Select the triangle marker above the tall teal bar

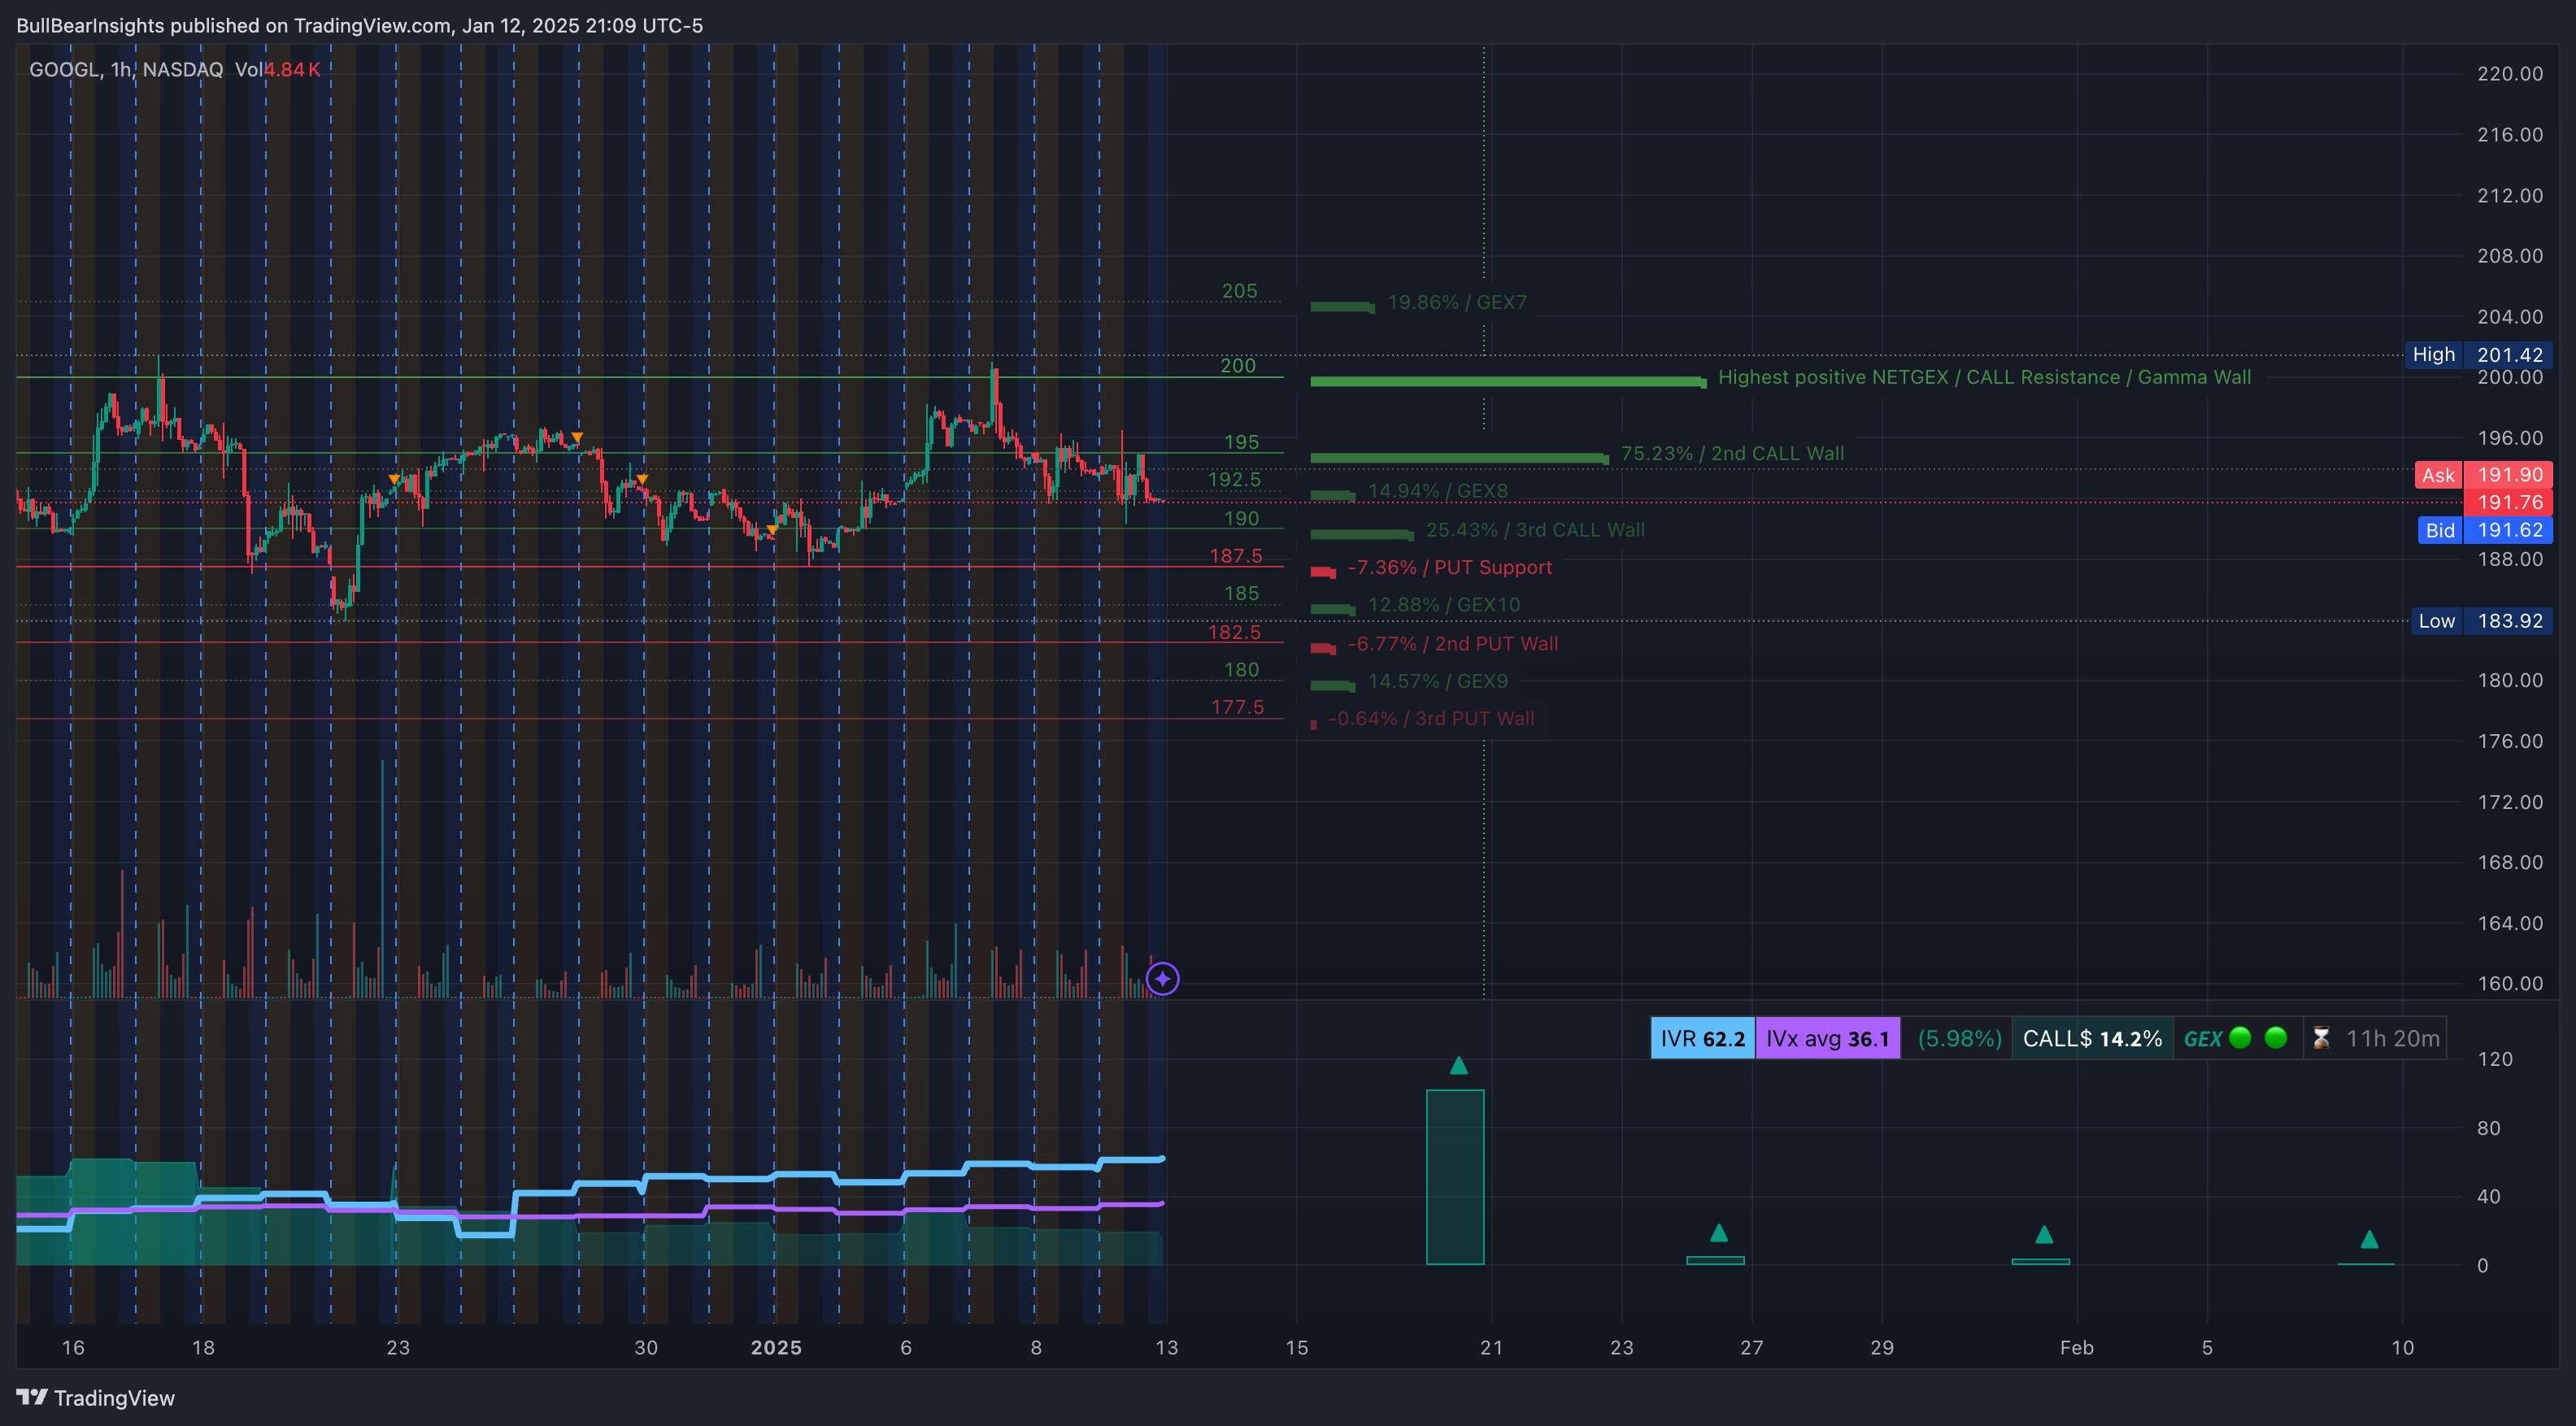click(1458, 1065)
